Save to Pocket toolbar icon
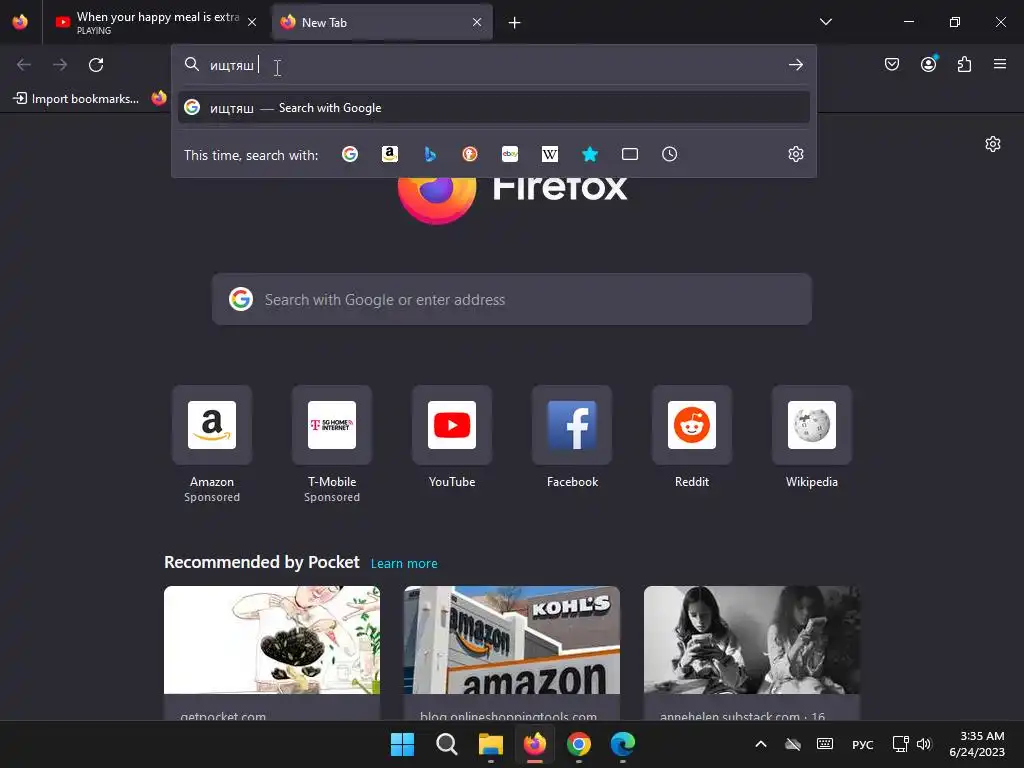This screenshot has height=768, width=1024. point(892,64)
